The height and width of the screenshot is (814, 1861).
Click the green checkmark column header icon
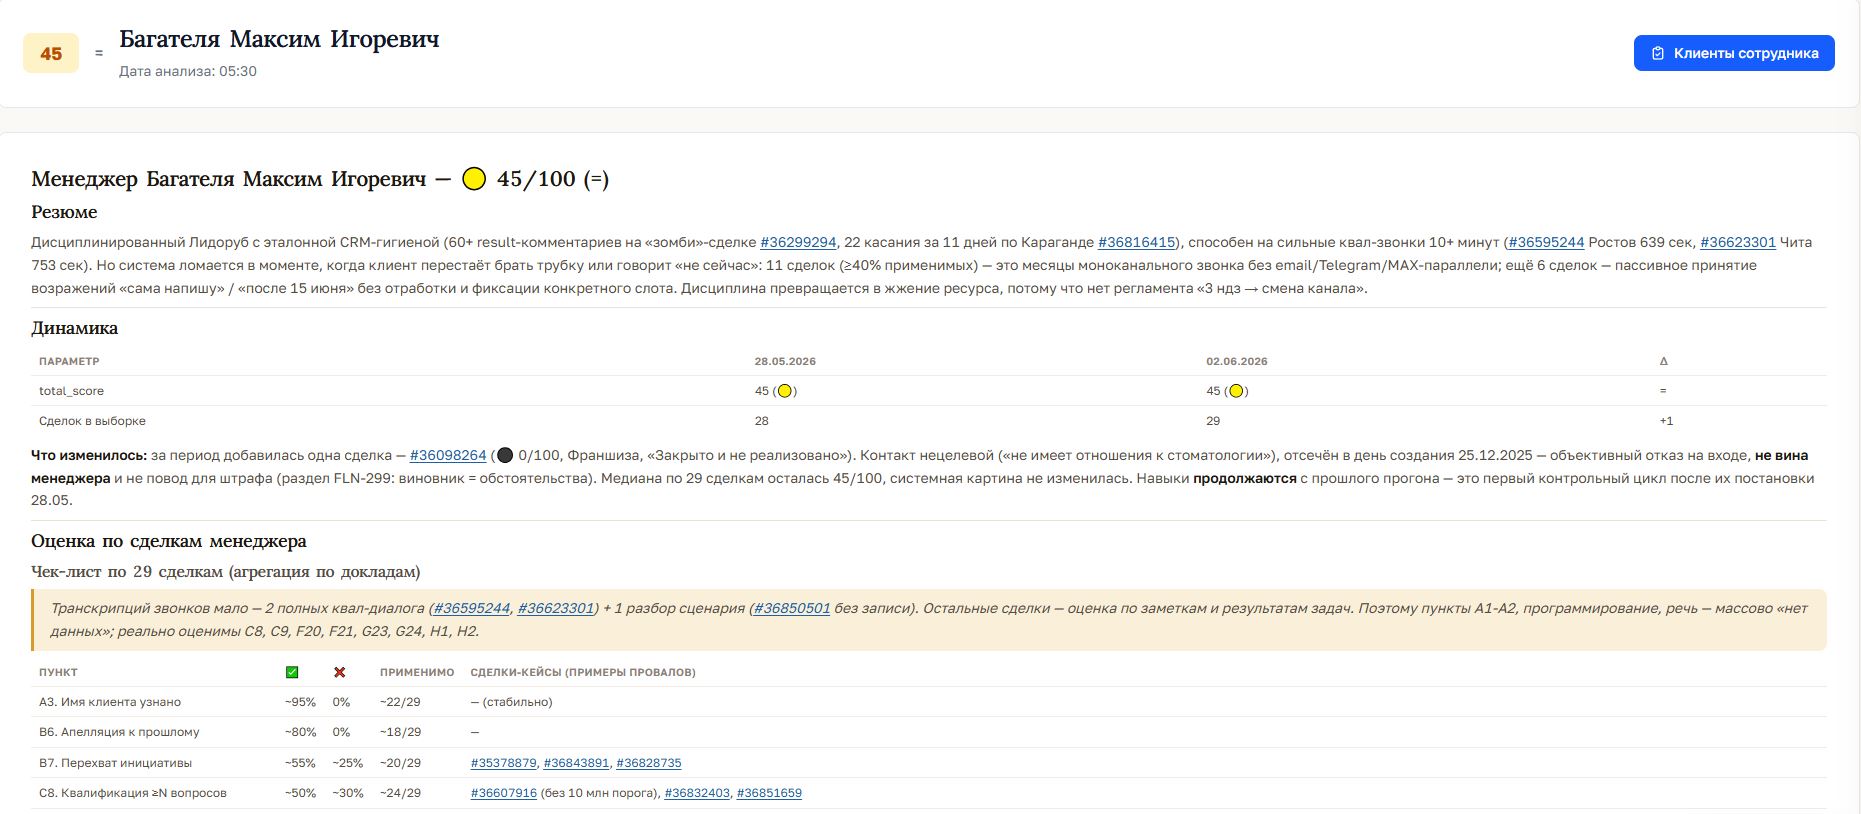[292, 672]
